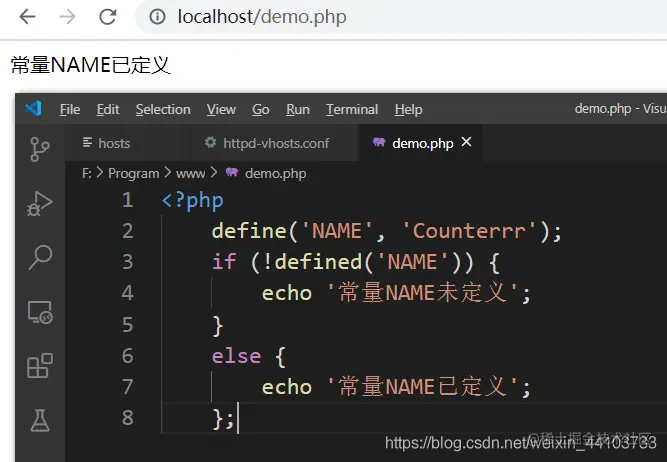Click the 'if' keyword on line 3

(x=224, y=262)
